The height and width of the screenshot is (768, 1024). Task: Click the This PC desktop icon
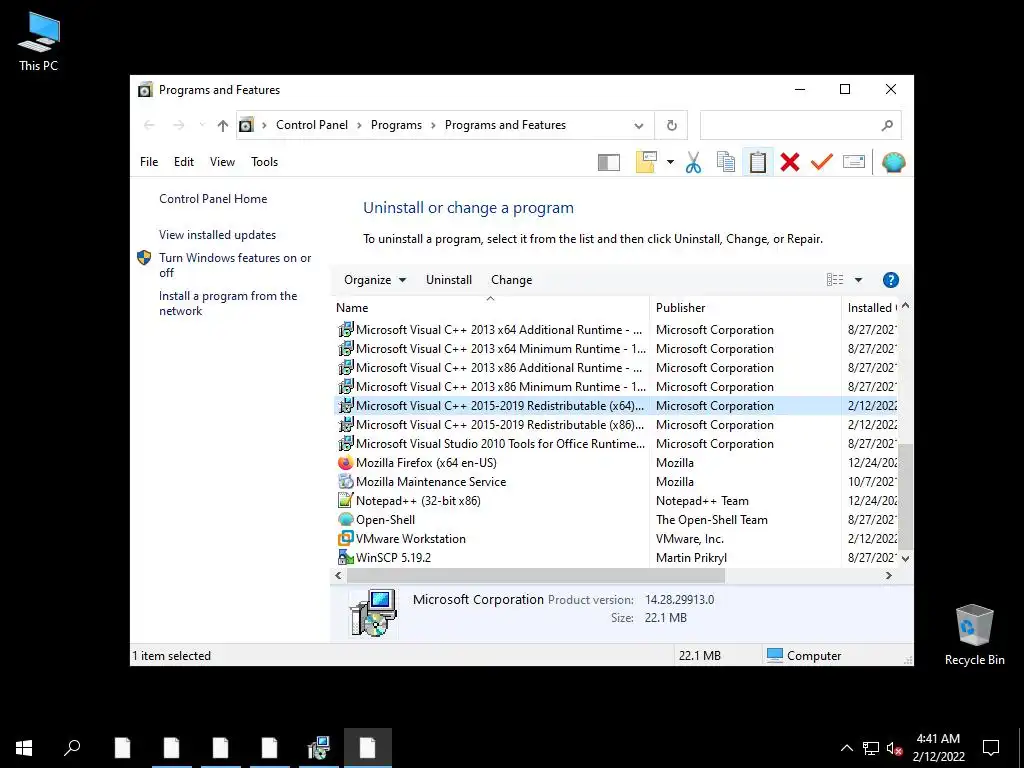tap(38, 41)
